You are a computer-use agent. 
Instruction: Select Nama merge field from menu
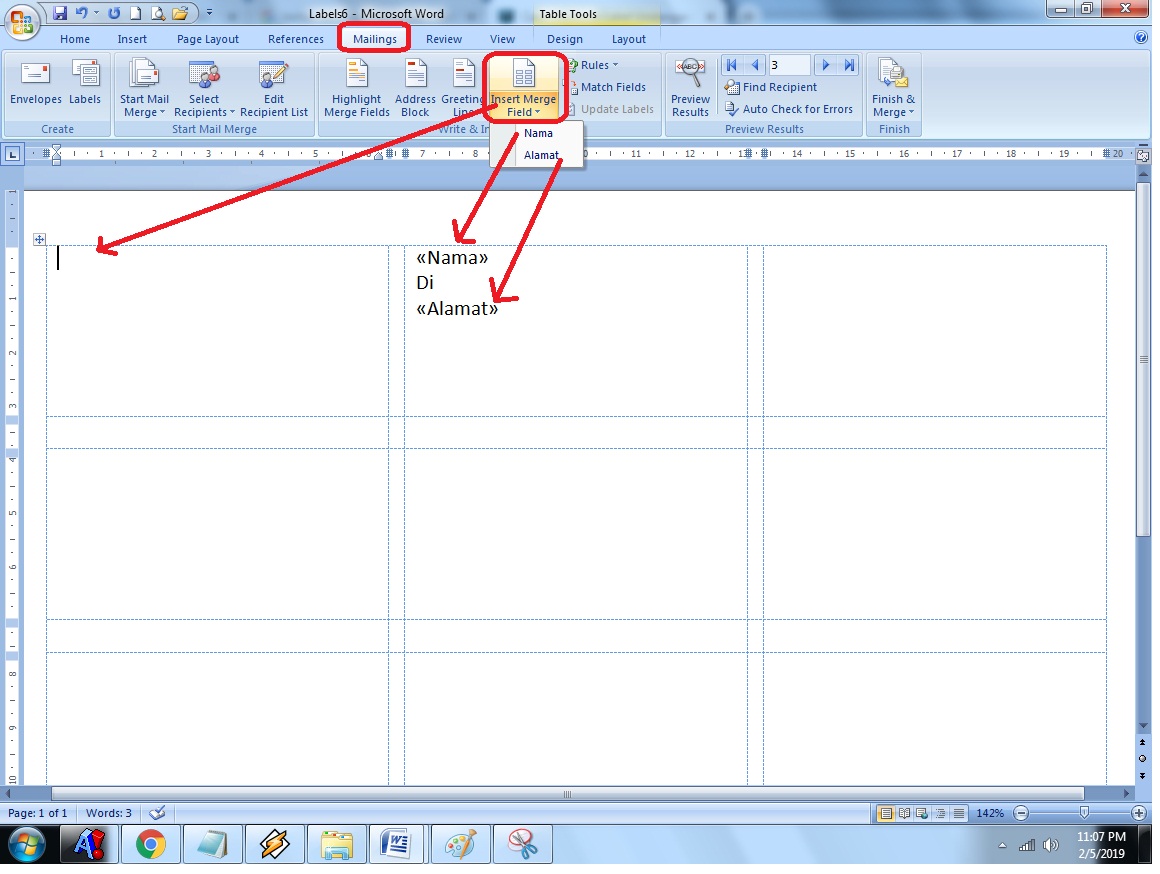[x=538, y=133]
